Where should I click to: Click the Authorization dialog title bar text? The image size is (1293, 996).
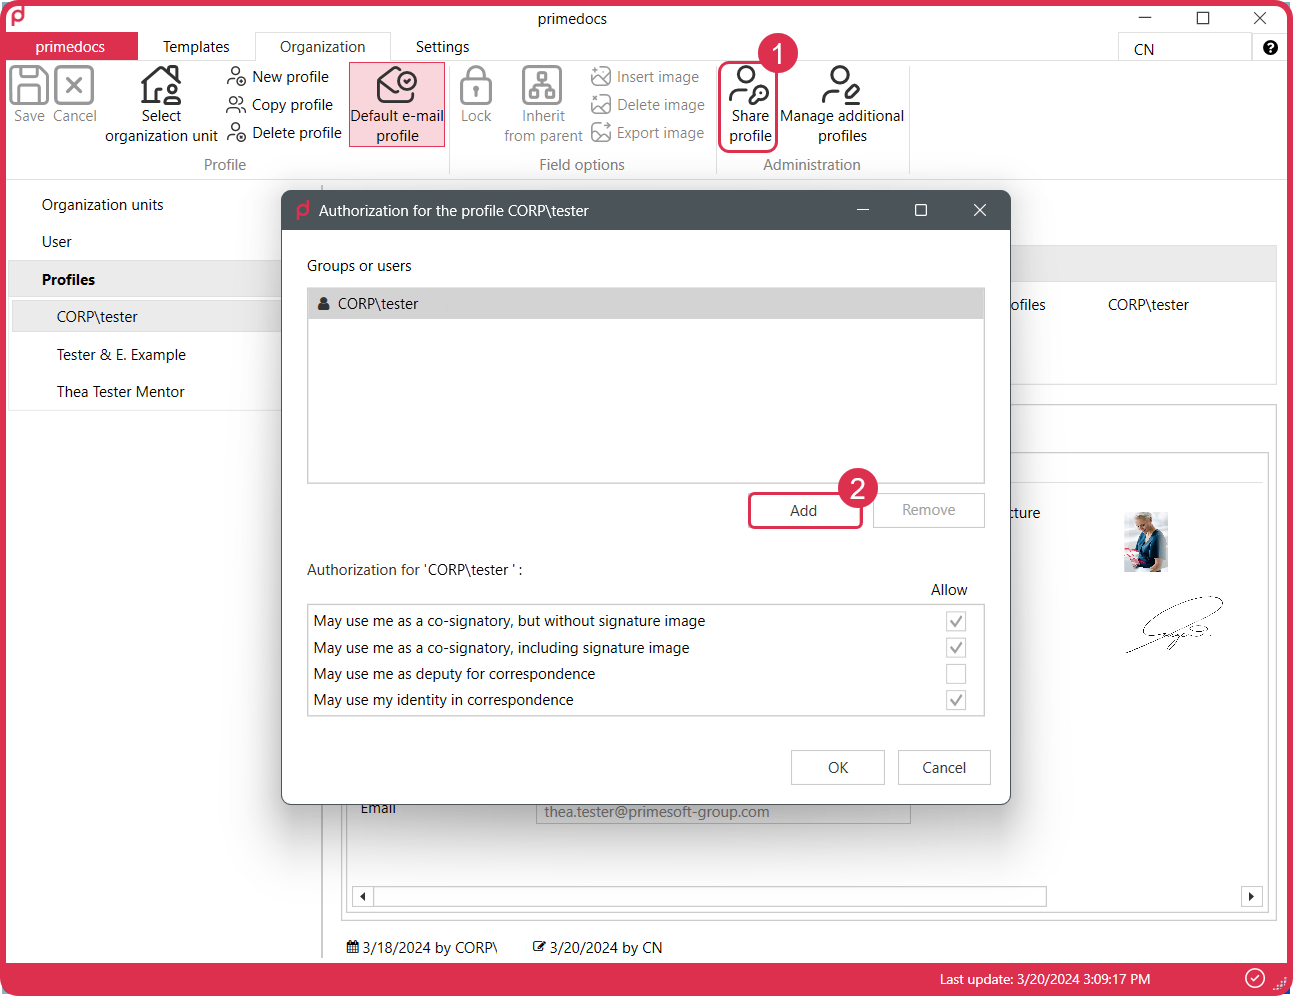(454, 211)
